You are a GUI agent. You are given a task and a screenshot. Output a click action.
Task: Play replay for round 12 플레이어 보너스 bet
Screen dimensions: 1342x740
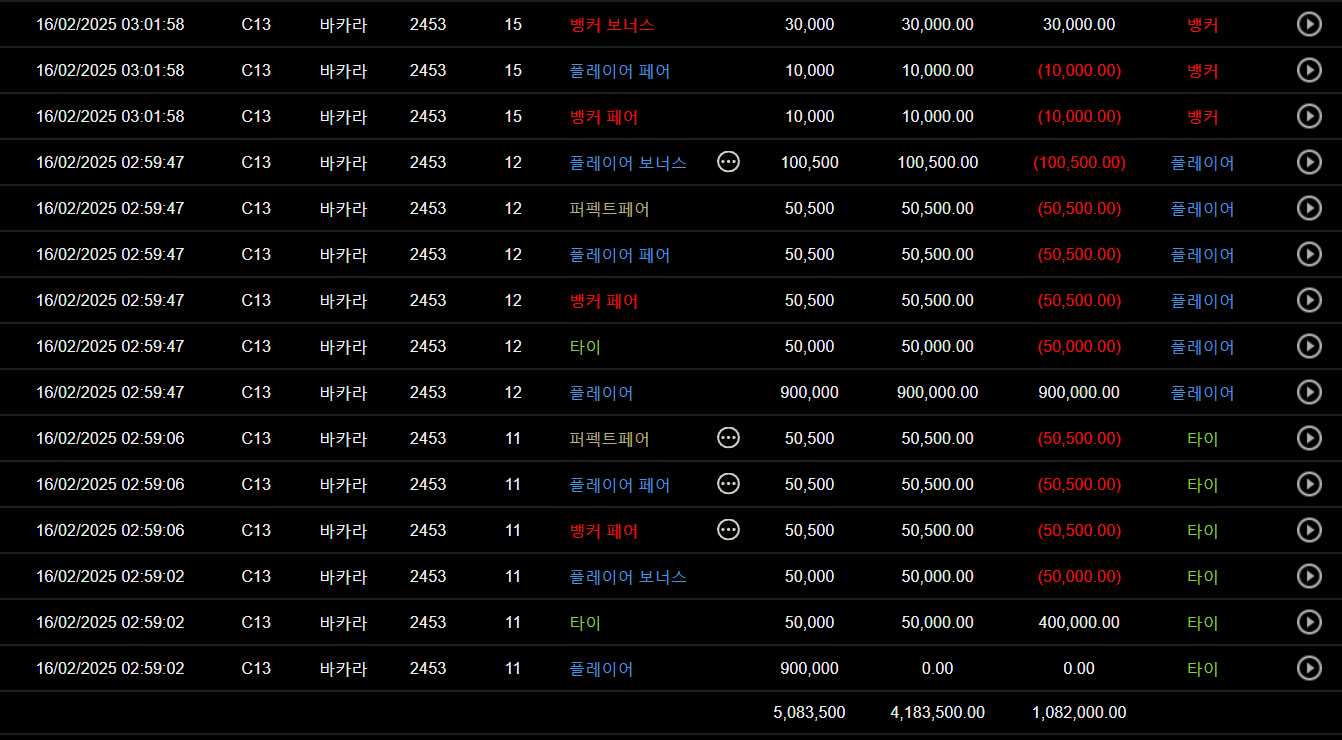[1309, 162]
